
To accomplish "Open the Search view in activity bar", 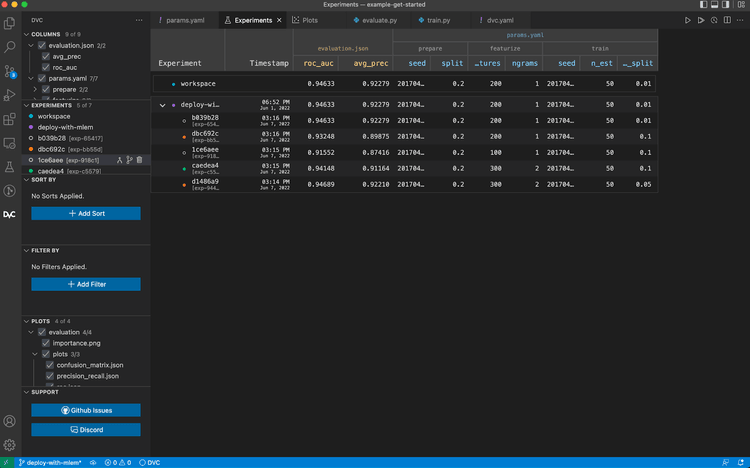I will click(x=10, y=47).
